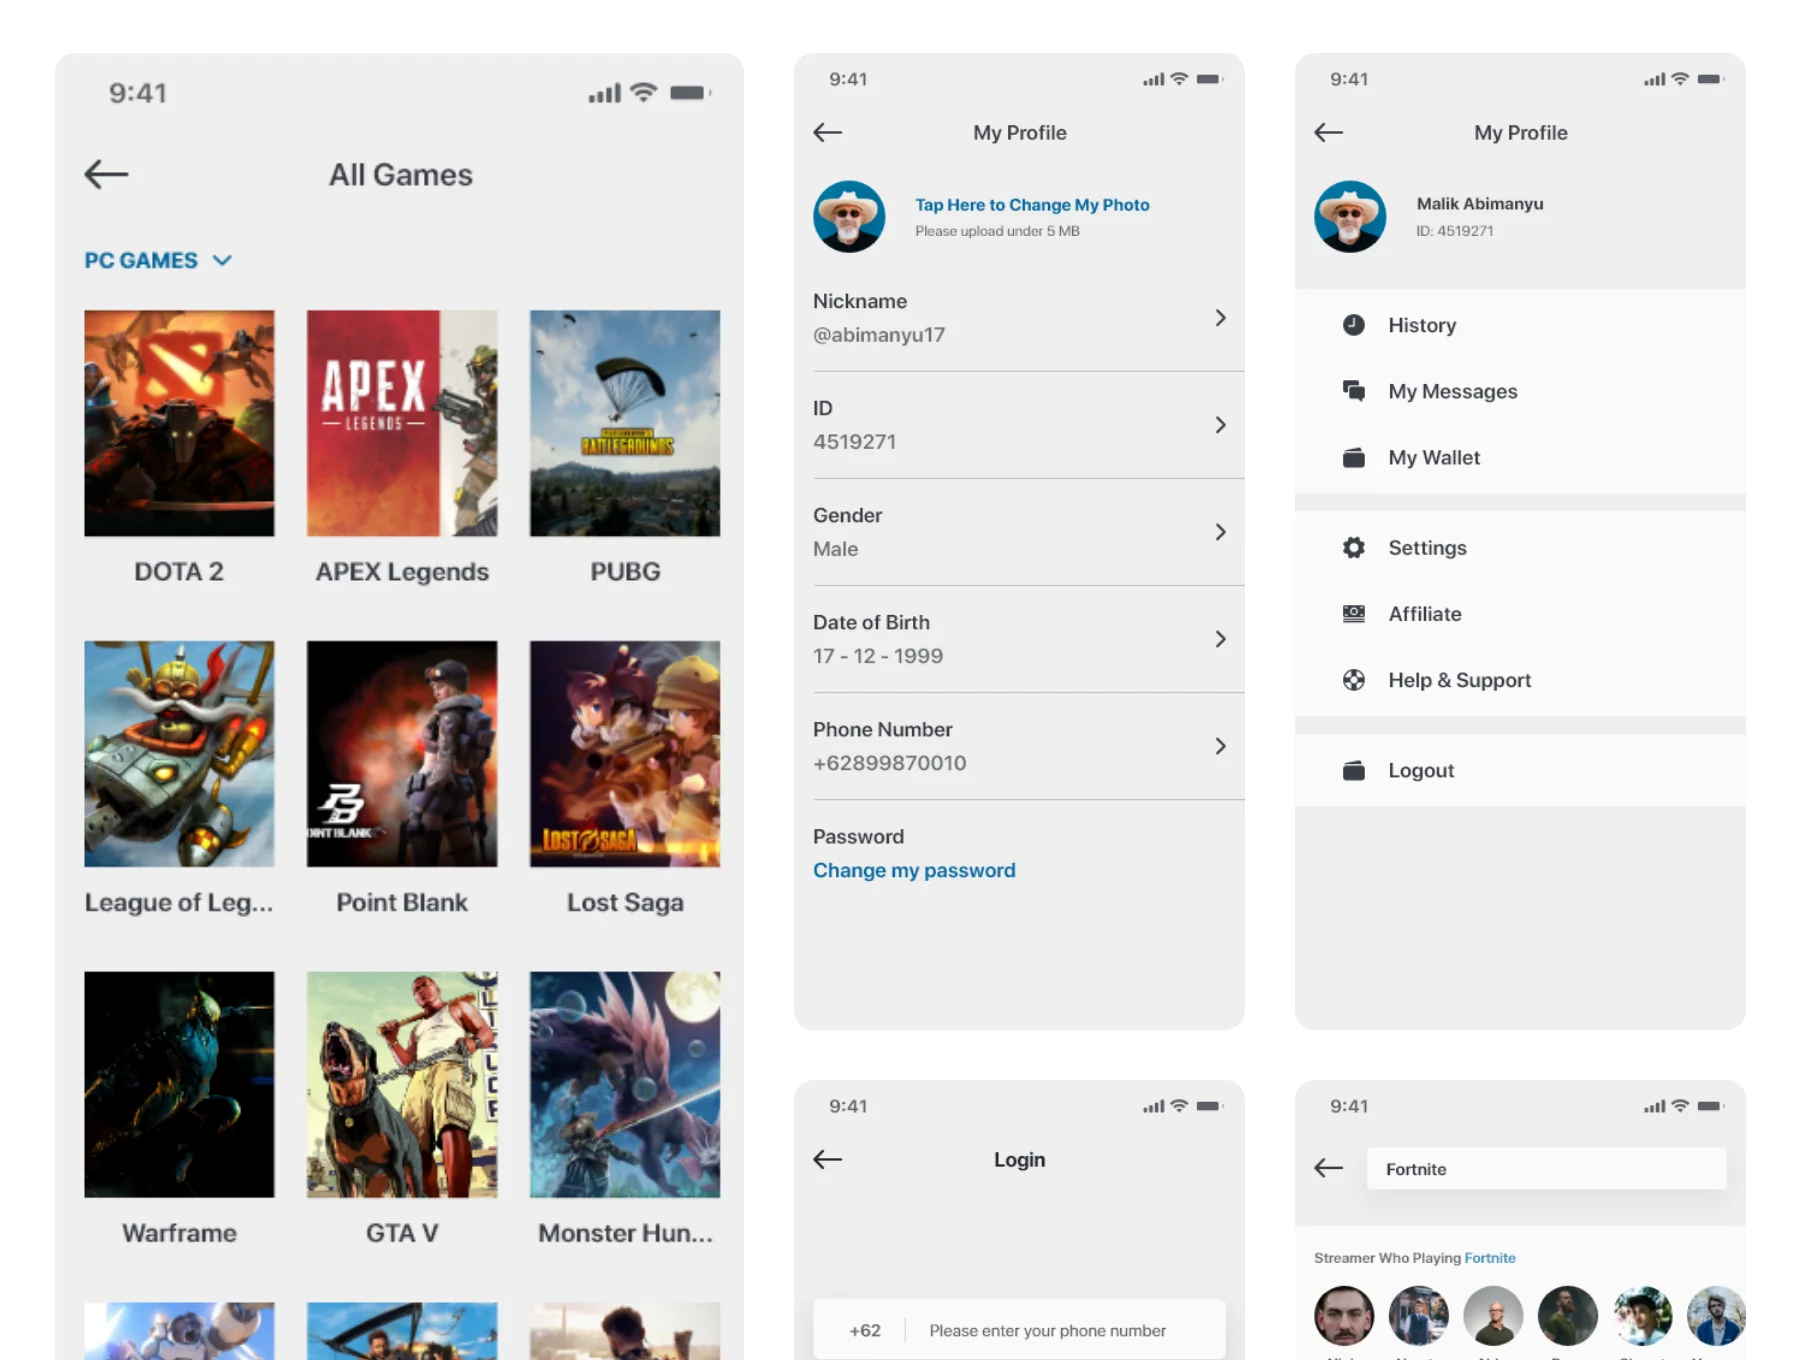Open the Affiliate menu item
This screenshot has height=1360, width=1800.
click(1520, 614)
